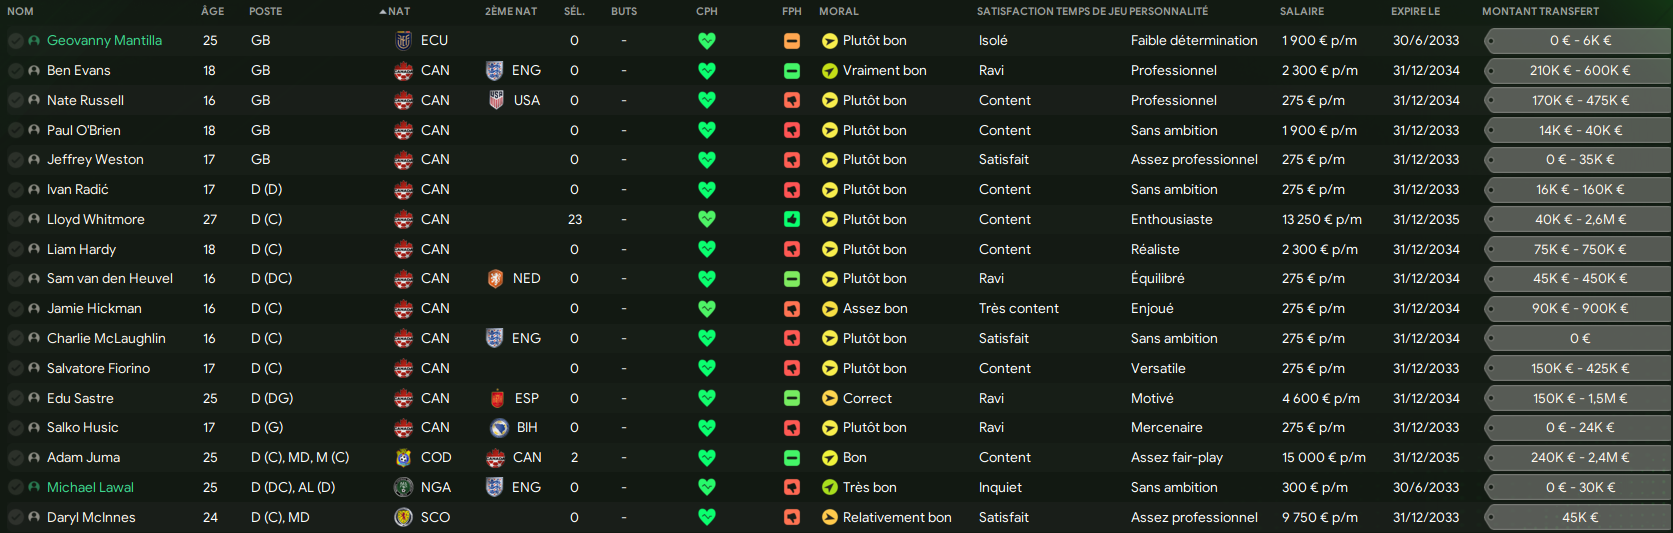The height and width of the screenshot is (533, 1673).
Task: Click Lloyd Whitmore's 40K € - 2,6M € transfer value
Action: (x=1580, y=220)
